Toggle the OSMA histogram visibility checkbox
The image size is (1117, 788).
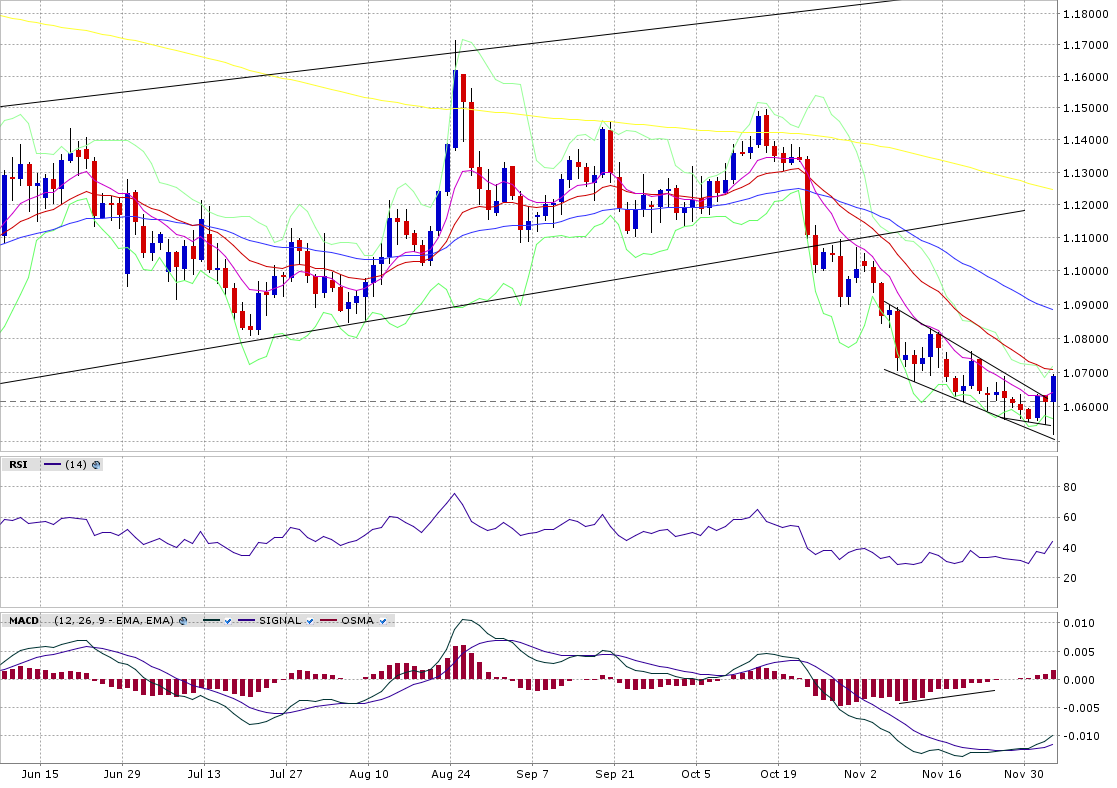[x=384, y=621]
